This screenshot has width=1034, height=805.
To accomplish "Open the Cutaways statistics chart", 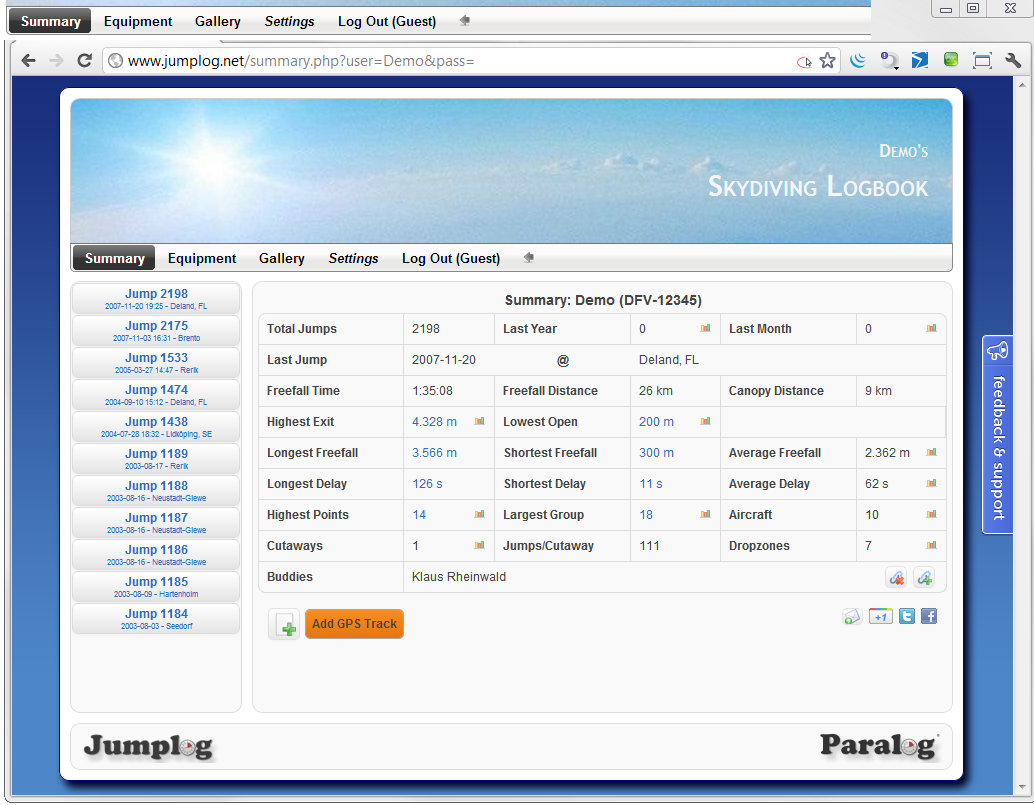I will coord(479,546).
